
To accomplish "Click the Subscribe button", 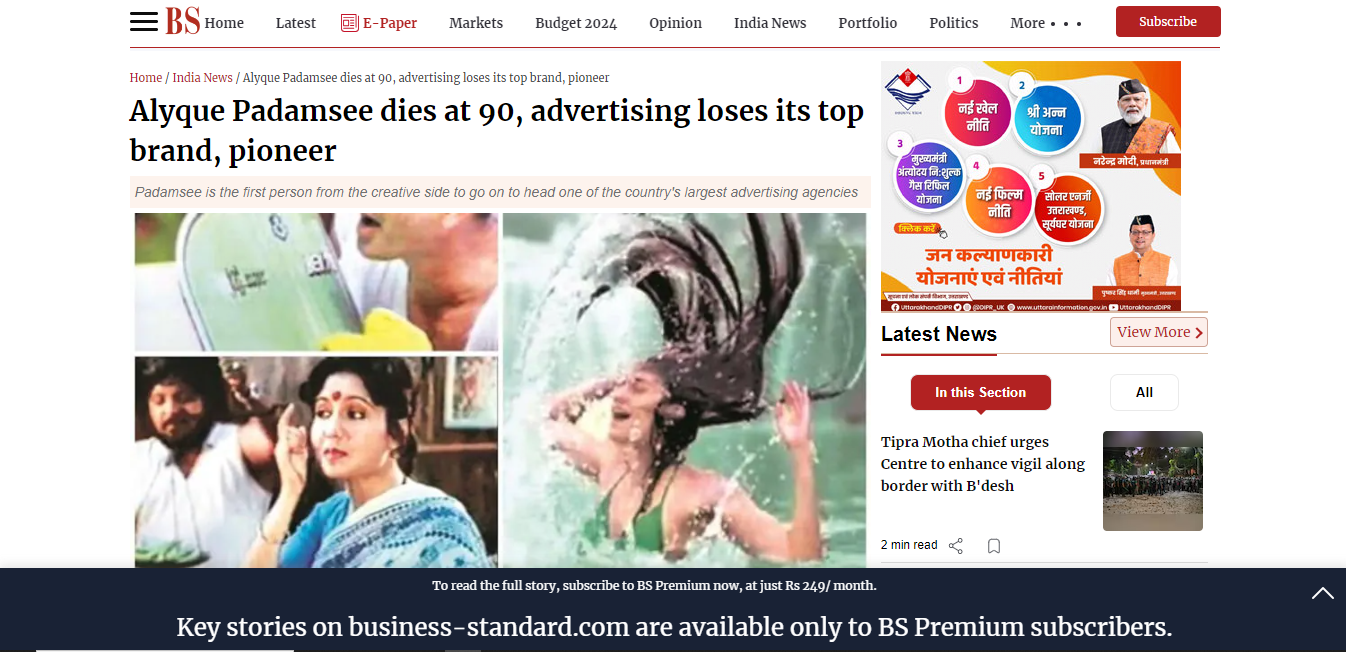I will coord(1168,22).
